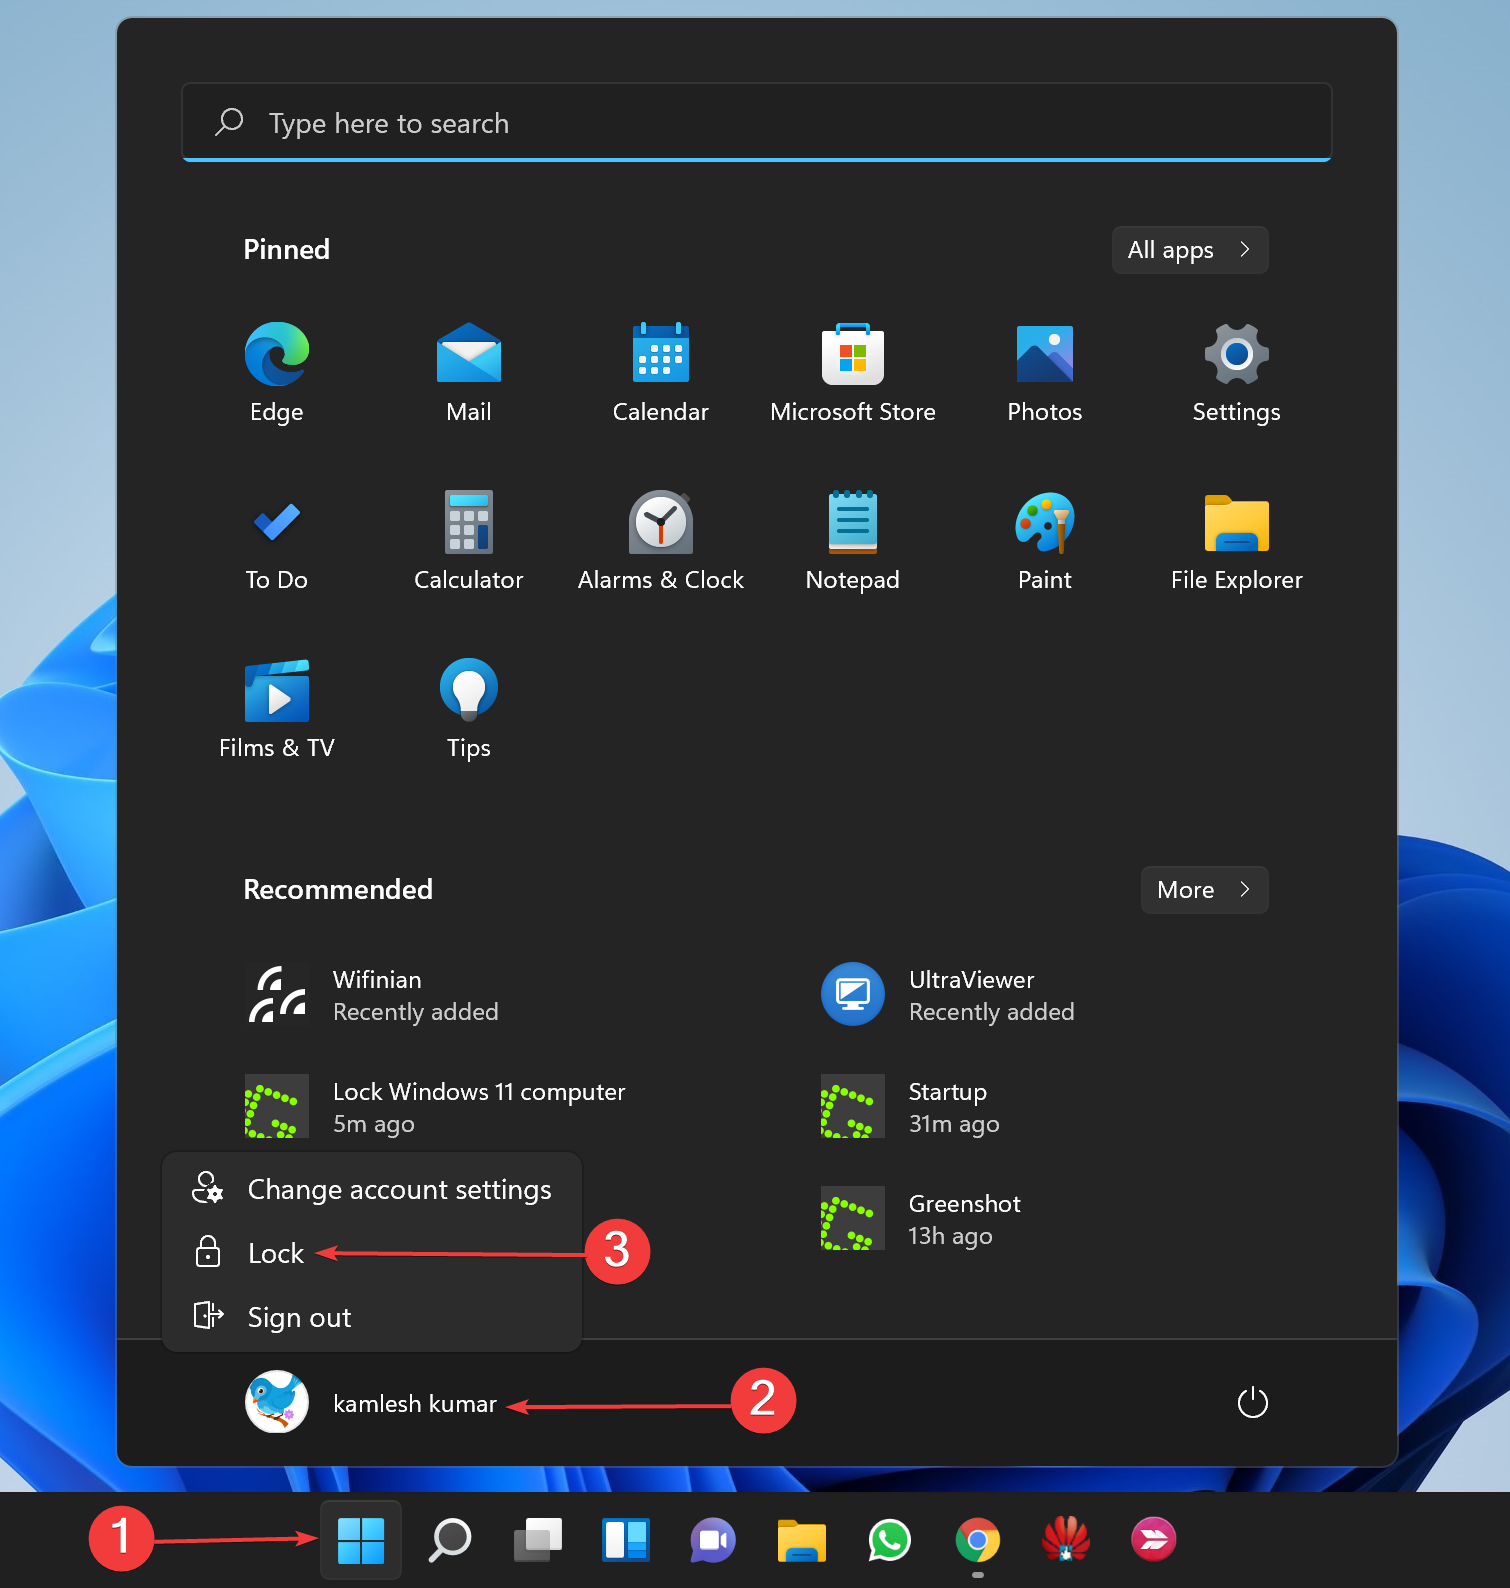This screenshot has height=1588, width=1510.
Task: Select Sign out option
Action: tap(372, 1317)
